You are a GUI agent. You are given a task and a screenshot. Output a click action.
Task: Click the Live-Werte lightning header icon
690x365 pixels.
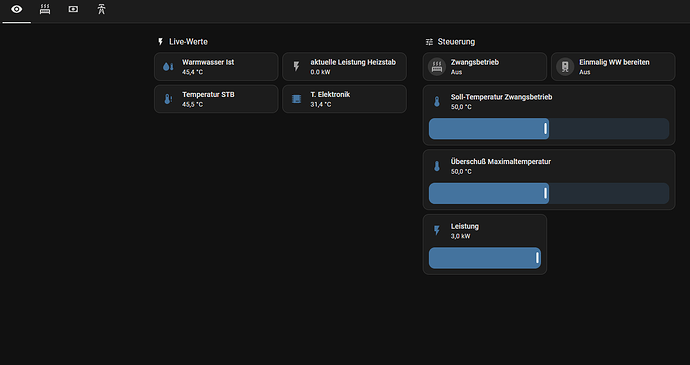click(160, 42)
